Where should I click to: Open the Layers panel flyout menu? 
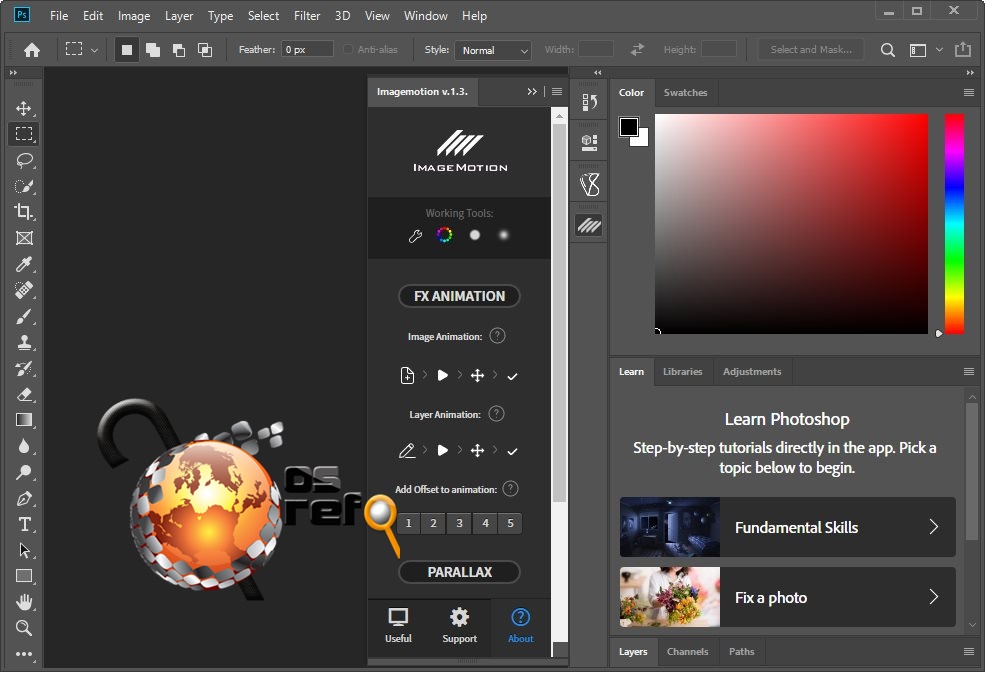969,652
